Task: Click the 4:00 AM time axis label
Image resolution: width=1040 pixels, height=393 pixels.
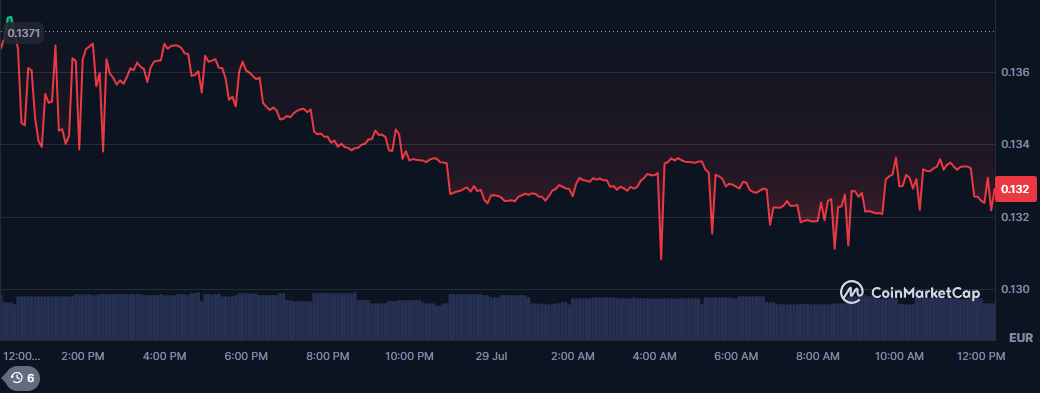Action: click(x=655, y=357)
